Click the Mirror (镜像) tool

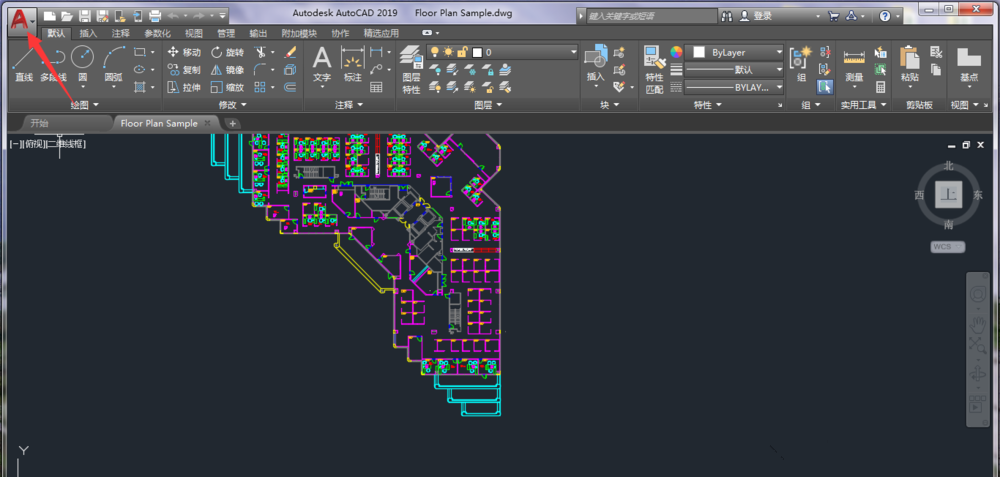(226, 70)
